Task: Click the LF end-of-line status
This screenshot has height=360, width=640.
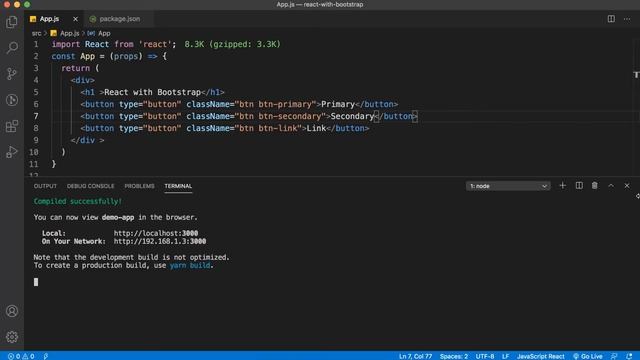Action: [505, 356]
